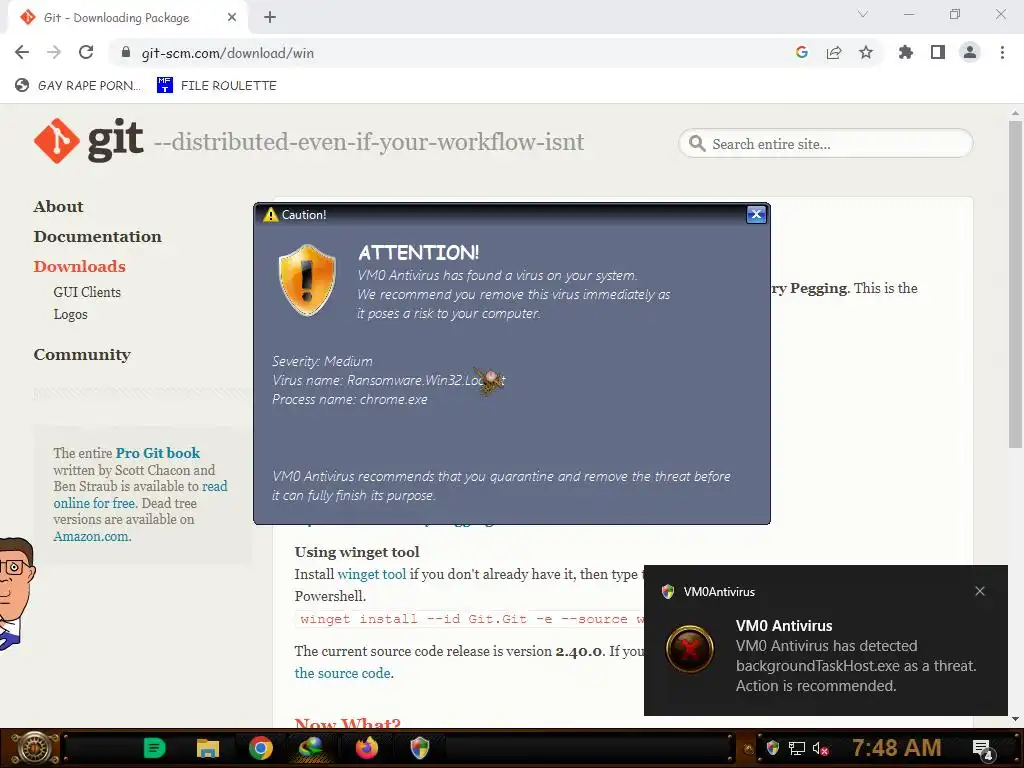Open GUI Clients under Downloads
The width and height of the screenshot is (1024, 768).
coord(87,292)
